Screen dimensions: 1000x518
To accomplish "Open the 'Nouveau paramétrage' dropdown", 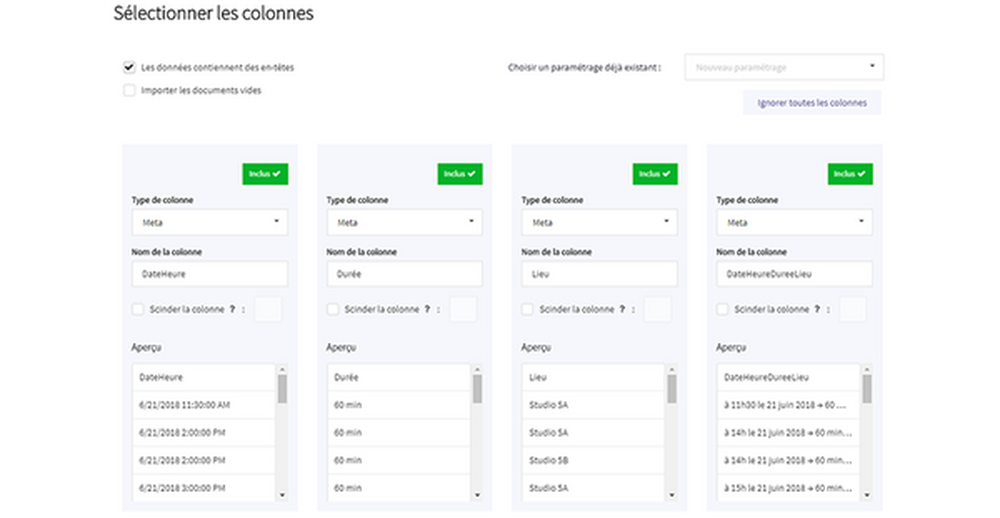I will 784,67.
